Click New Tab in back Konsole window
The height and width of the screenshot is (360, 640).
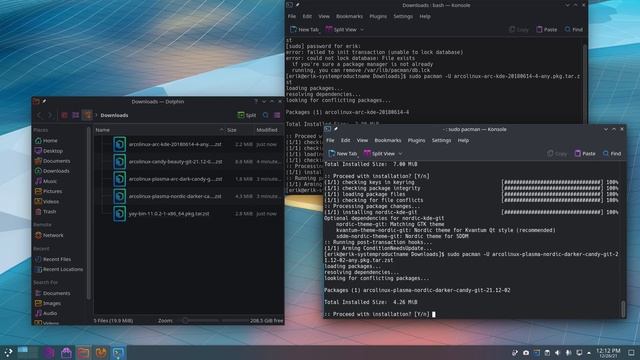coord(304,30)
